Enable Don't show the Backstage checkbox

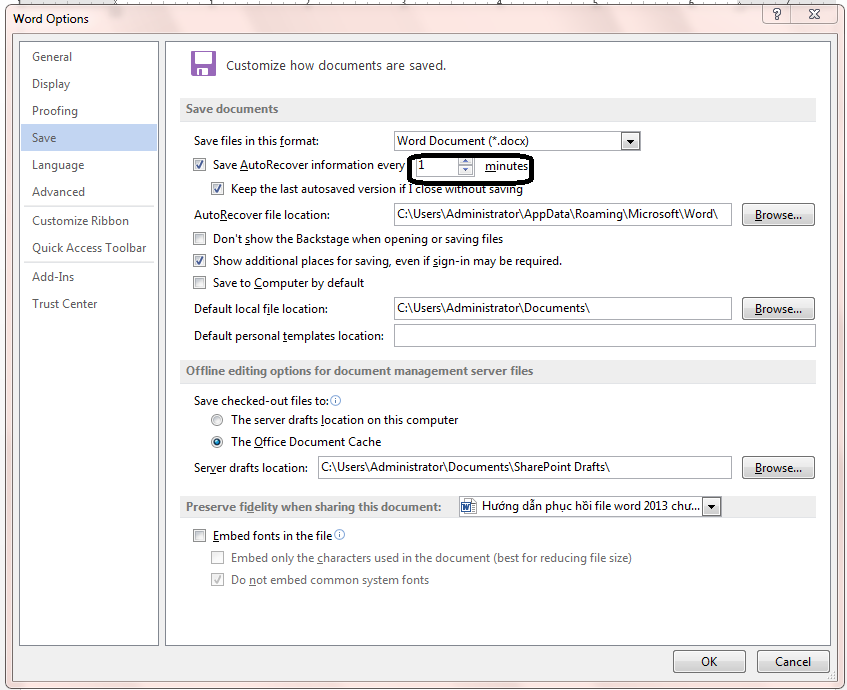tap(200, 239)
